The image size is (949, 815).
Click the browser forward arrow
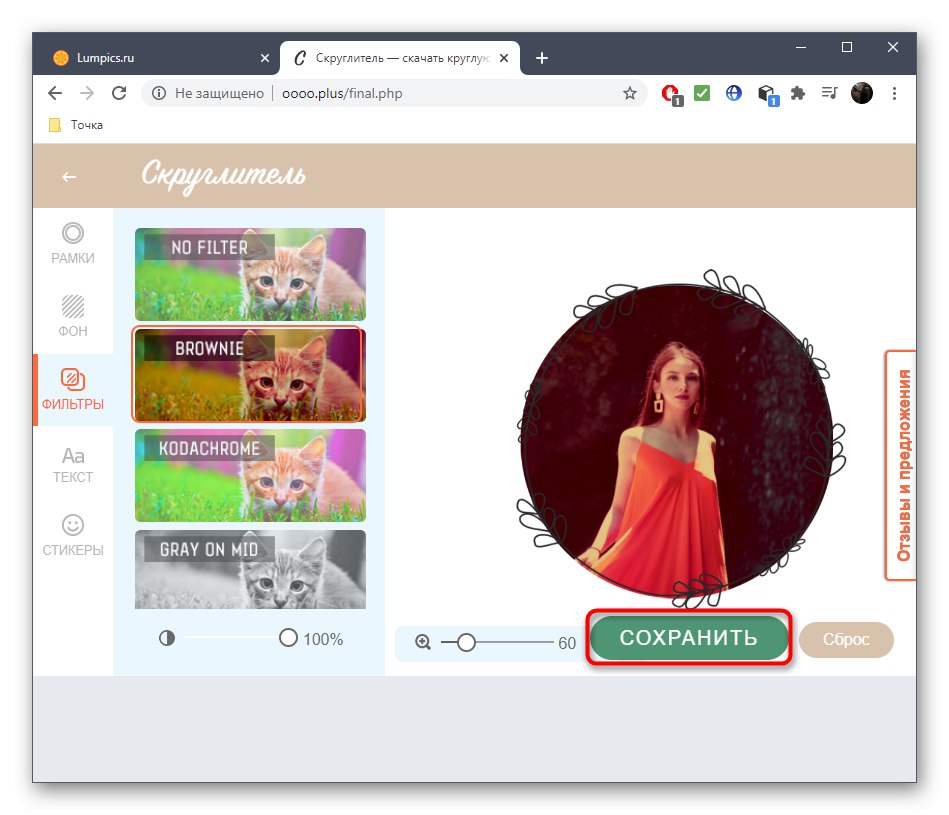(87, 93)
